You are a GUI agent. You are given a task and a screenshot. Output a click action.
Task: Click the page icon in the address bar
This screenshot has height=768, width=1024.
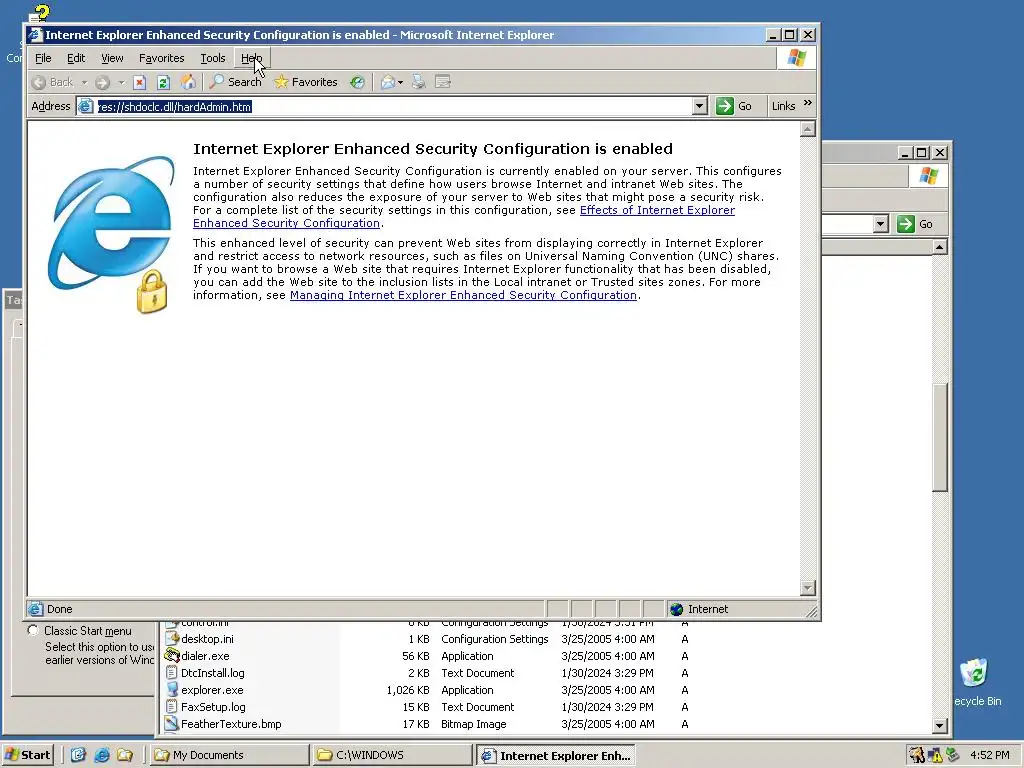86,106
